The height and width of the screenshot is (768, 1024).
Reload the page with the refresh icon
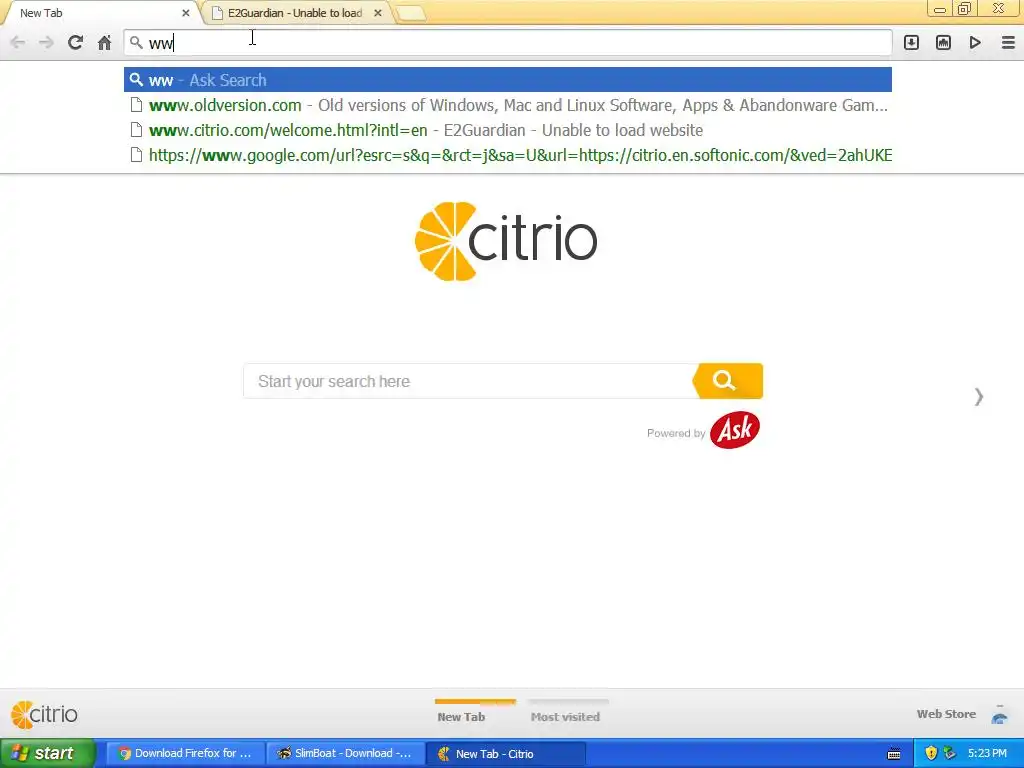(x=75, y=42)
